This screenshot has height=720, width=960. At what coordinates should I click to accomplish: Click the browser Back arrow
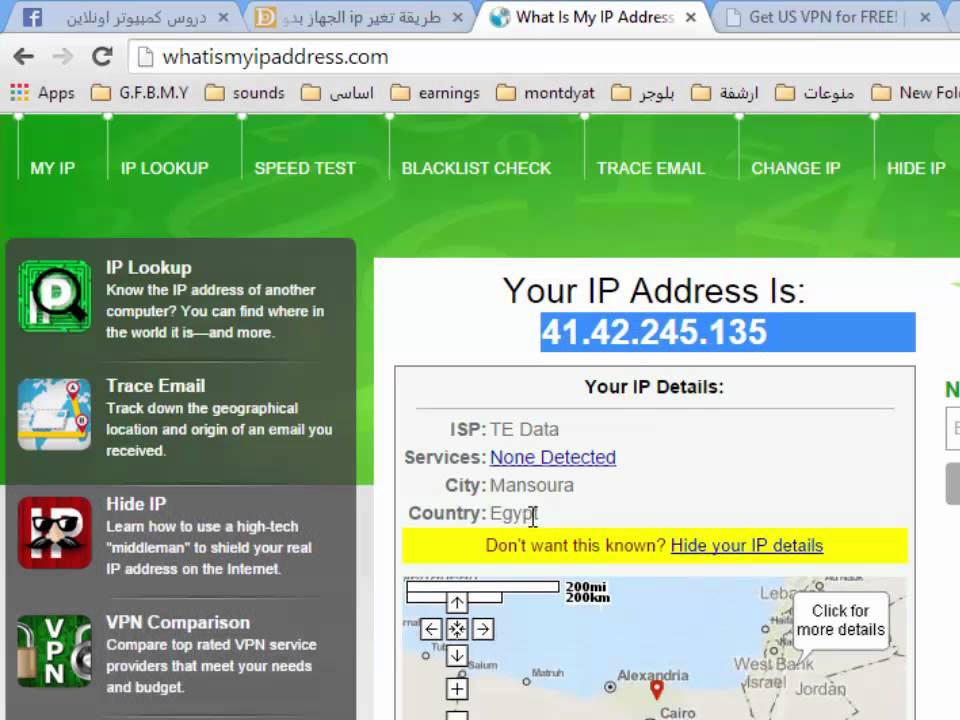tap(24, 57)
